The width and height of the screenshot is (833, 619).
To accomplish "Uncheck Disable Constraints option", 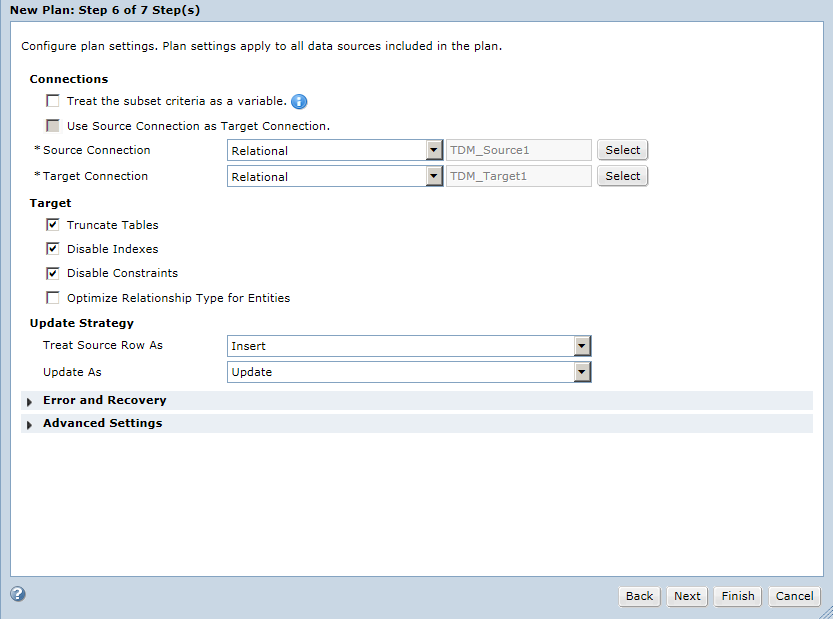I will coord(53,273).
